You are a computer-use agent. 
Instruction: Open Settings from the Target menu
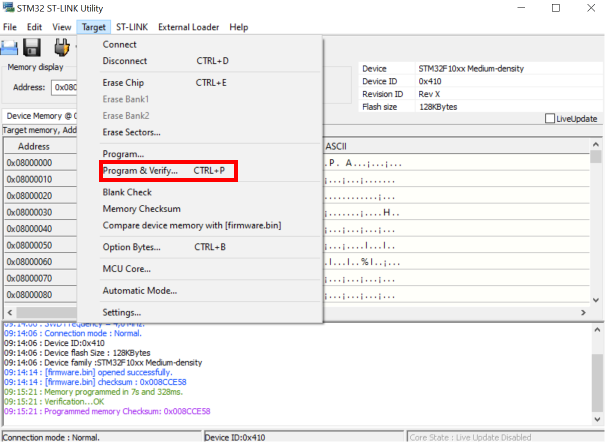[122, 313]
